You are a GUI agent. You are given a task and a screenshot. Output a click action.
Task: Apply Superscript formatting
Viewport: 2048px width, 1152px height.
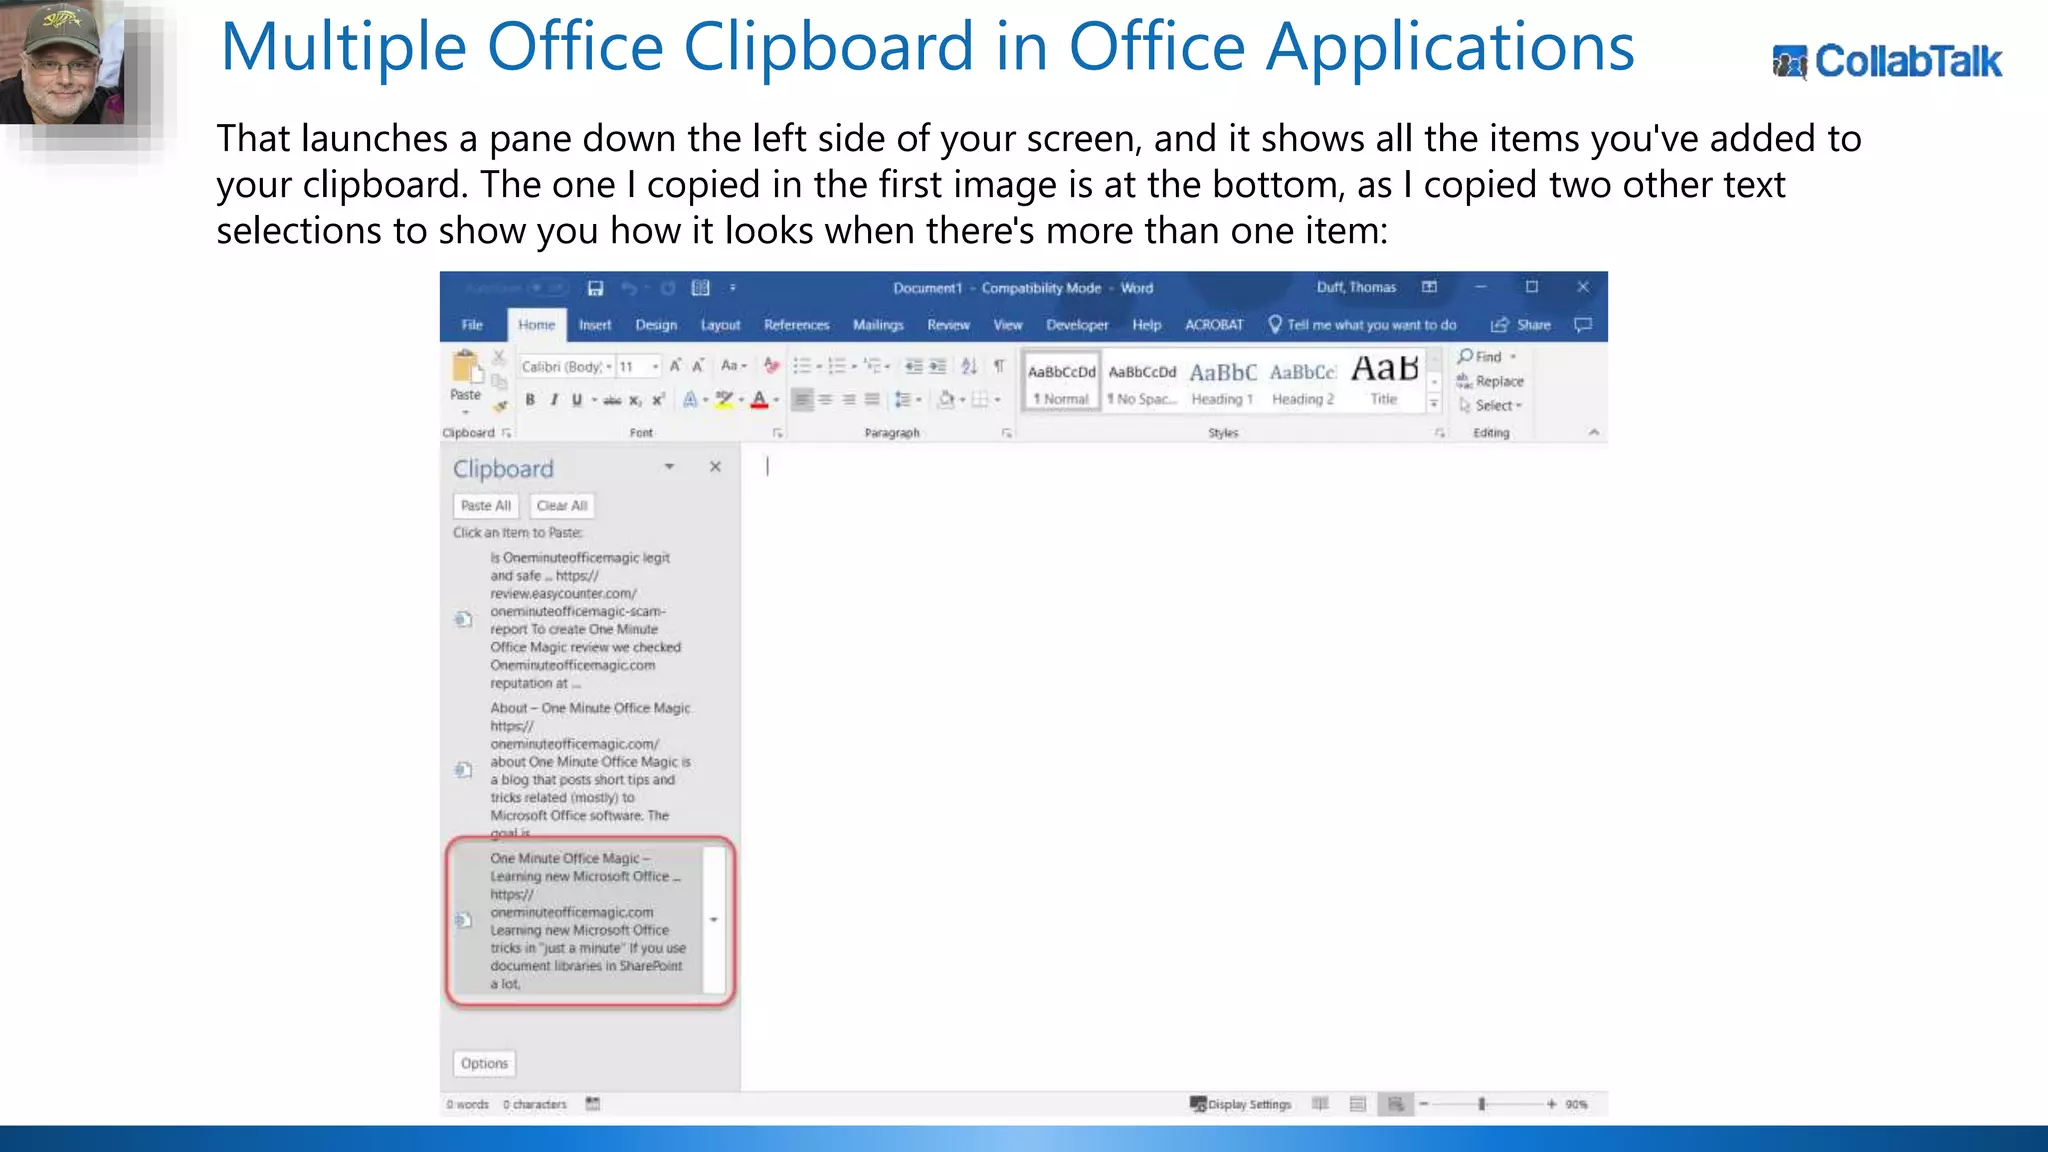click(x=658, y=400)
